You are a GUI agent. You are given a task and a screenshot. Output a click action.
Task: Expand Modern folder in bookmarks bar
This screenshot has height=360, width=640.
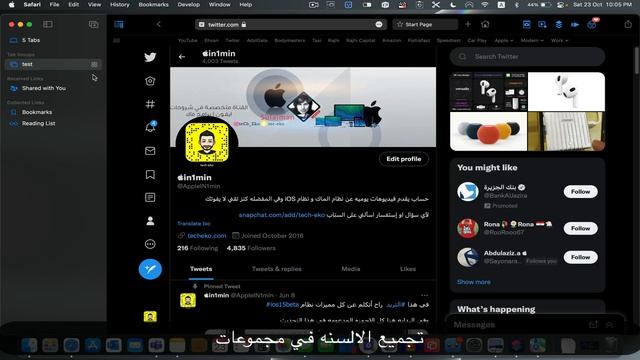pyautogui.click(x=532, y=40)
